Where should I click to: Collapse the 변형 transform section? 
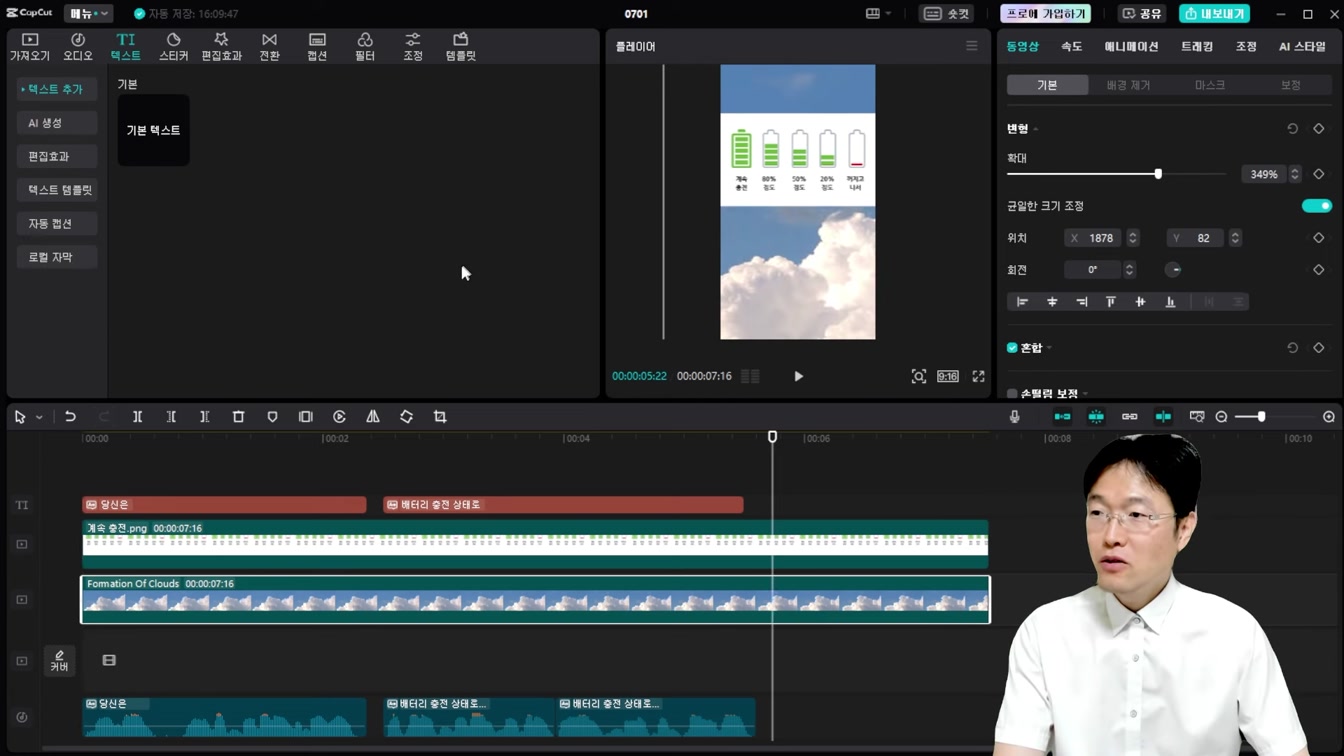pyautogui.click(x=1036, y=129)
